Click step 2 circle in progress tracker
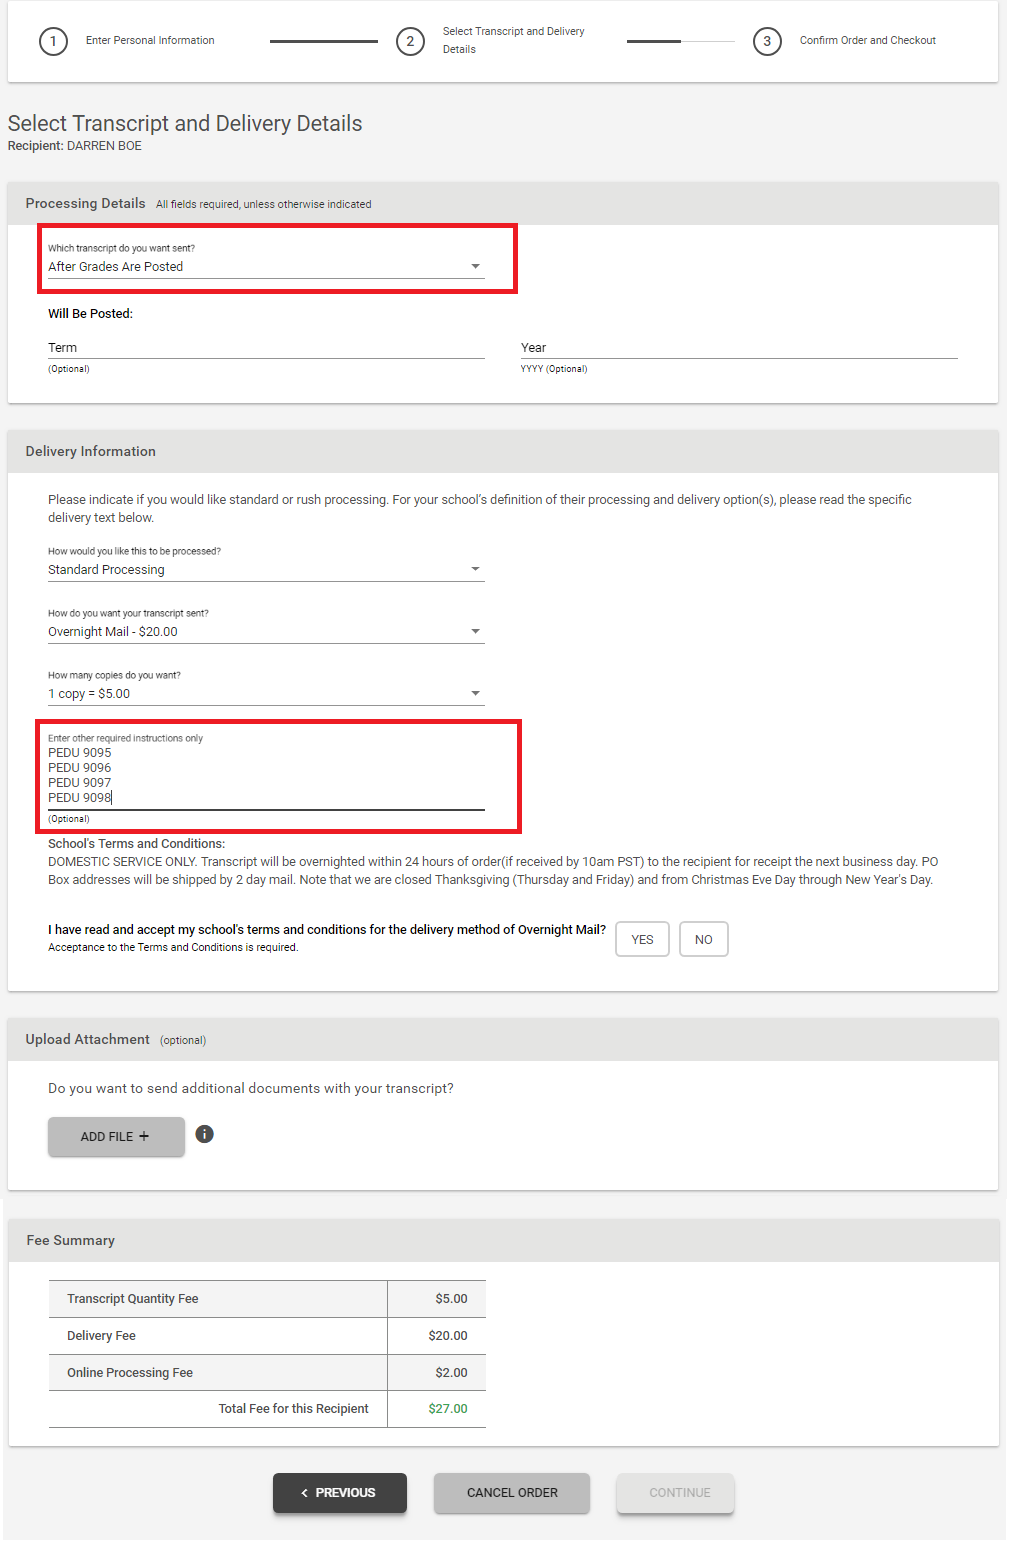The width and height of the screenshot is (1010, 1544). tap(410, 41)
